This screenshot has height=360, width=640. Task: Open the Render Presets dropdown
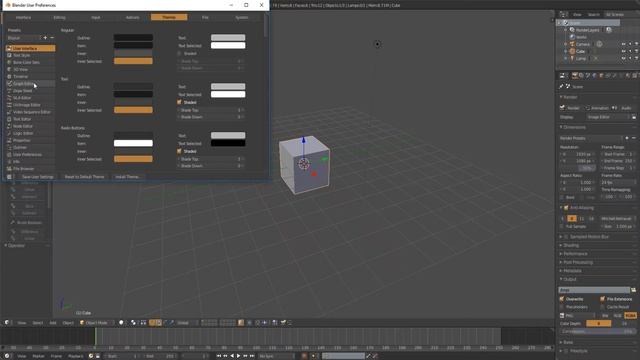(x=590, y=138)
